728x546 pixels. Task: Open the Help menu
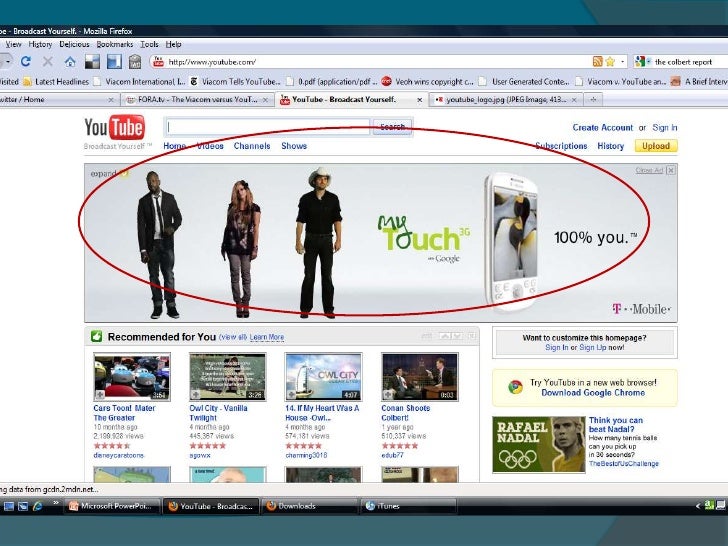(x=174, y=44)
